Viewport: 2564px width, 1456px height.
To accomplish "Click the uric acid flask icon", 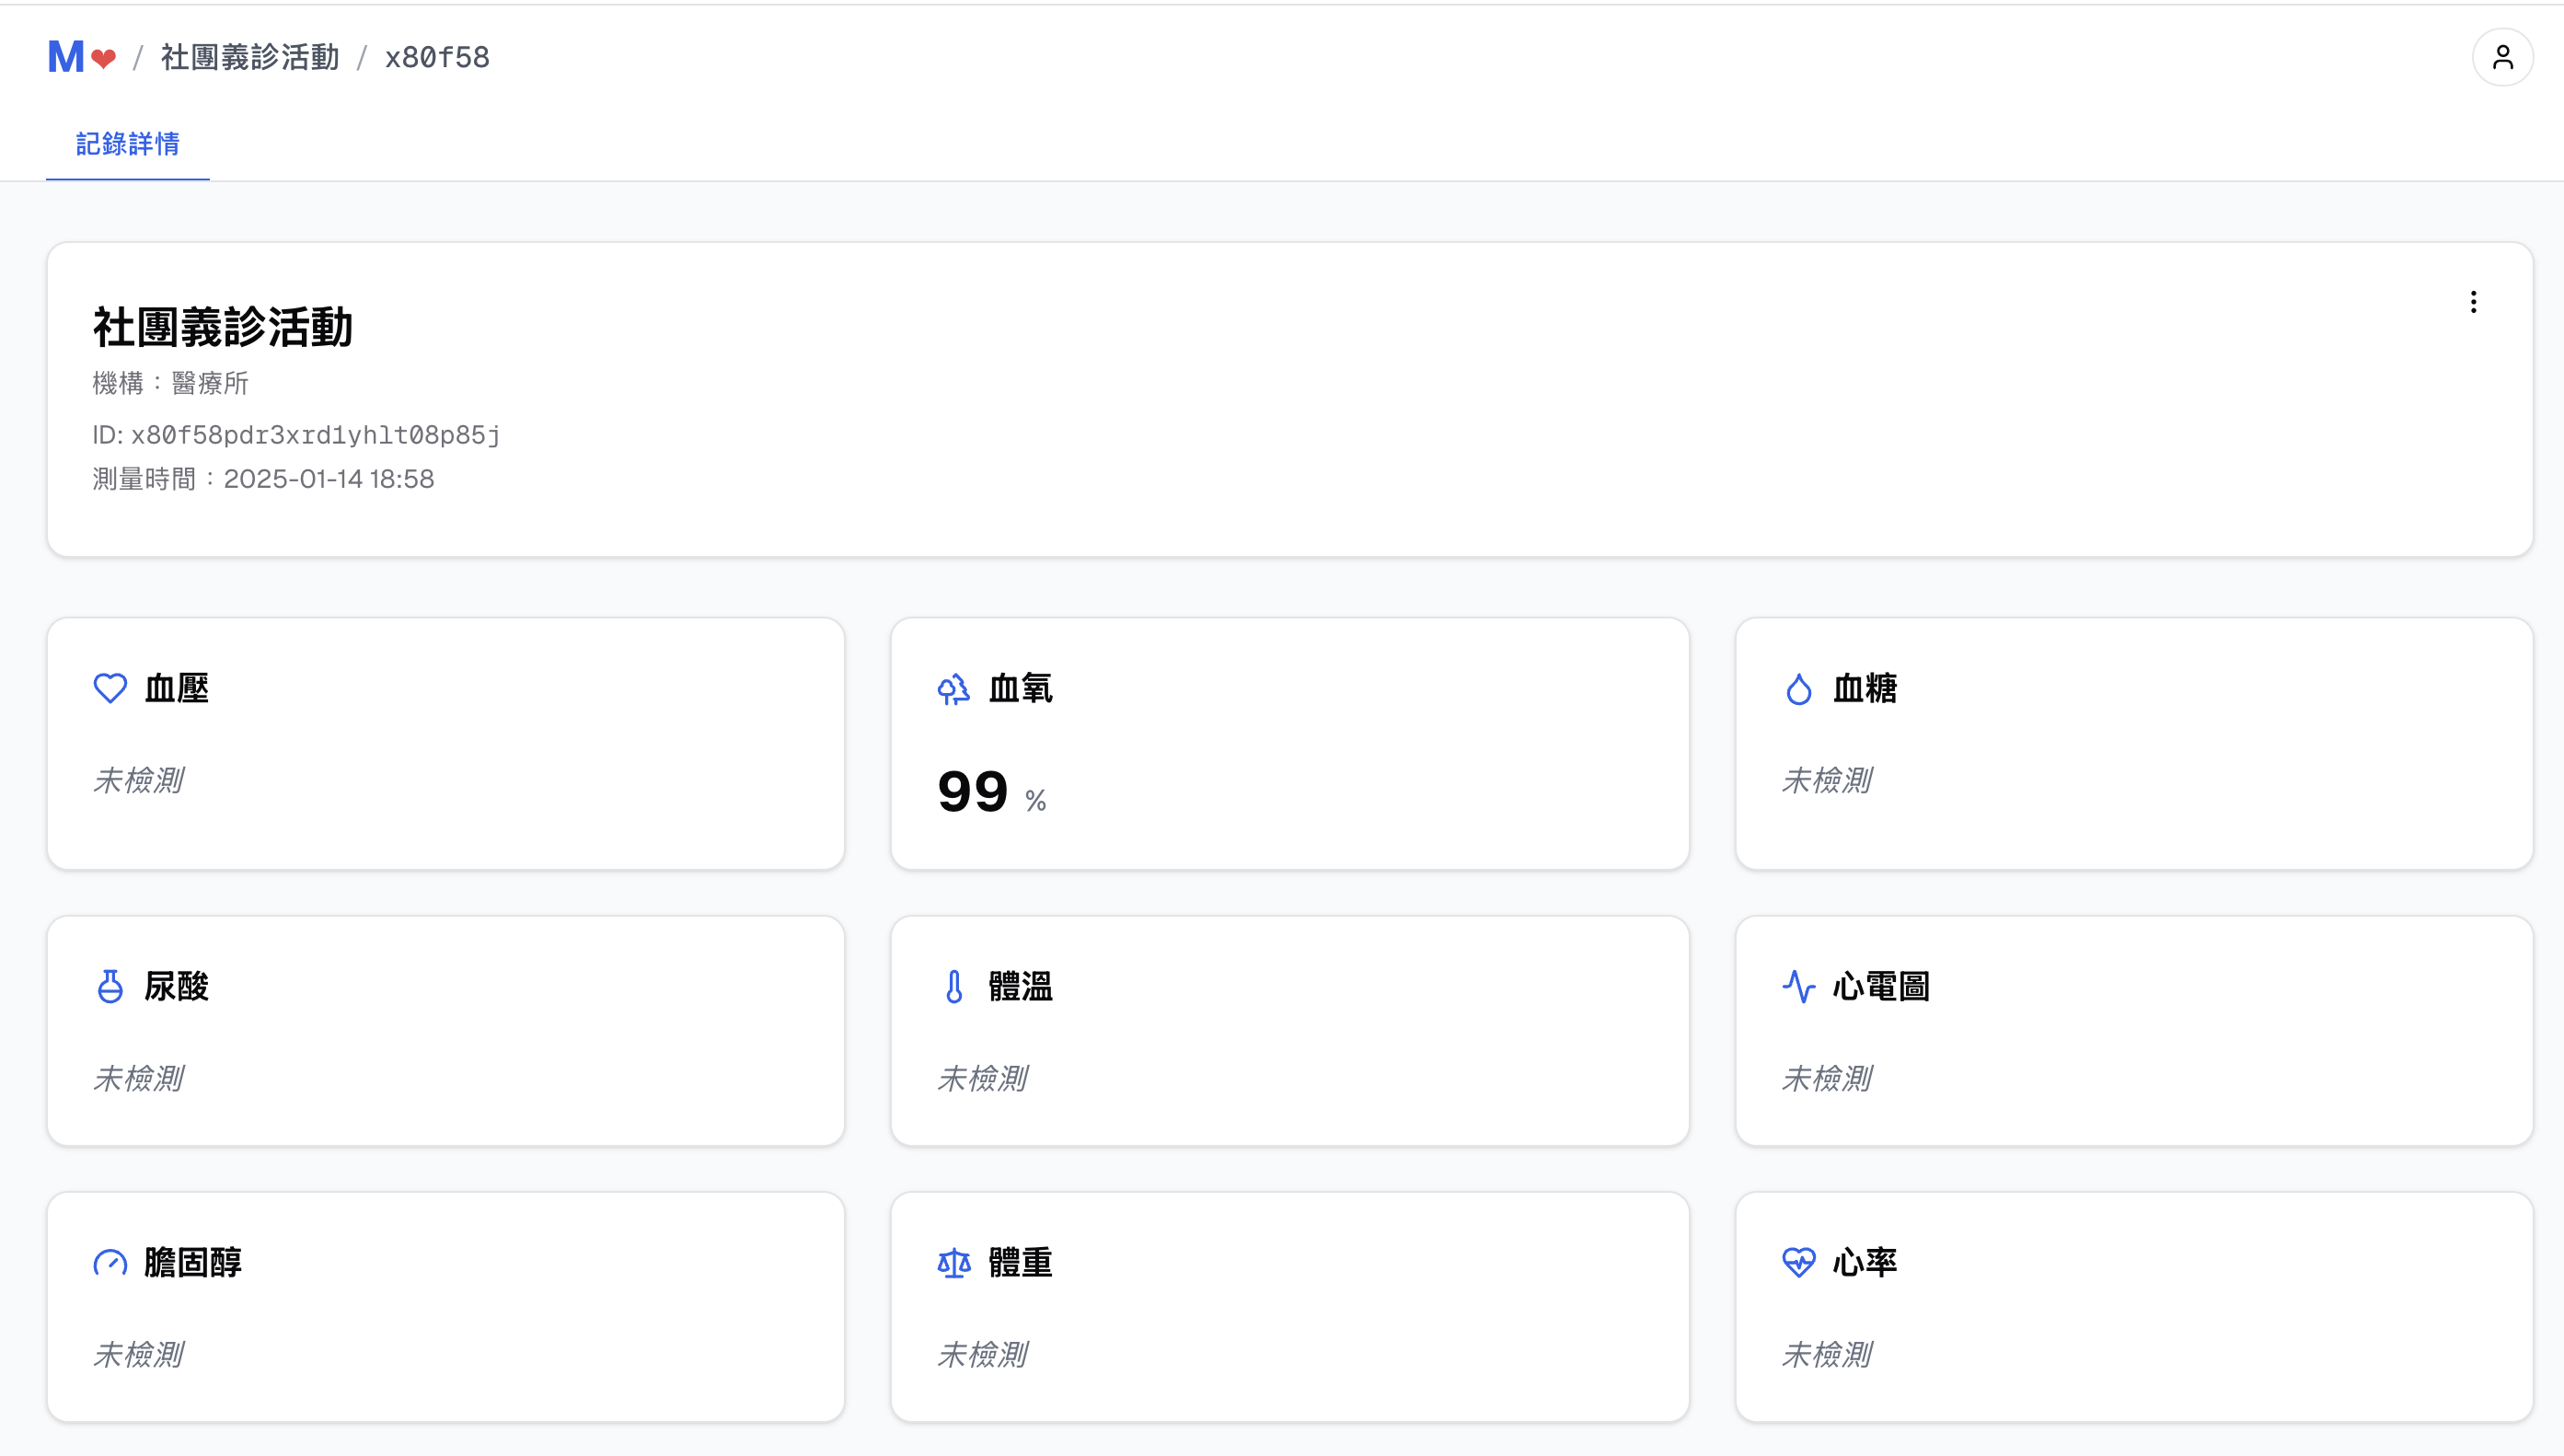I will (x=110, y=986).
